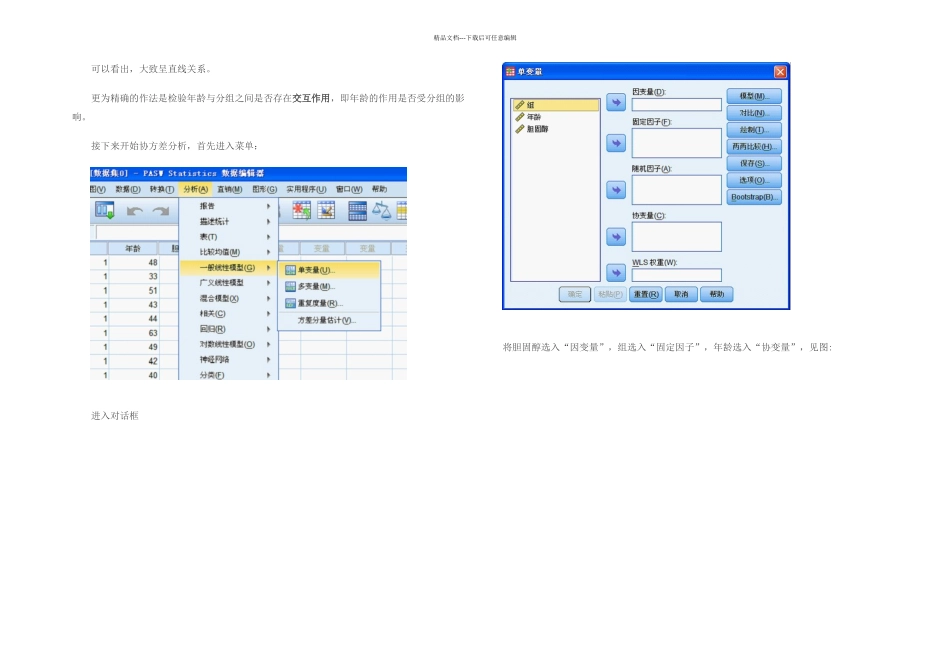Click the Bootstrap(B) button
The image size is (950, 672).
(754, 197)
